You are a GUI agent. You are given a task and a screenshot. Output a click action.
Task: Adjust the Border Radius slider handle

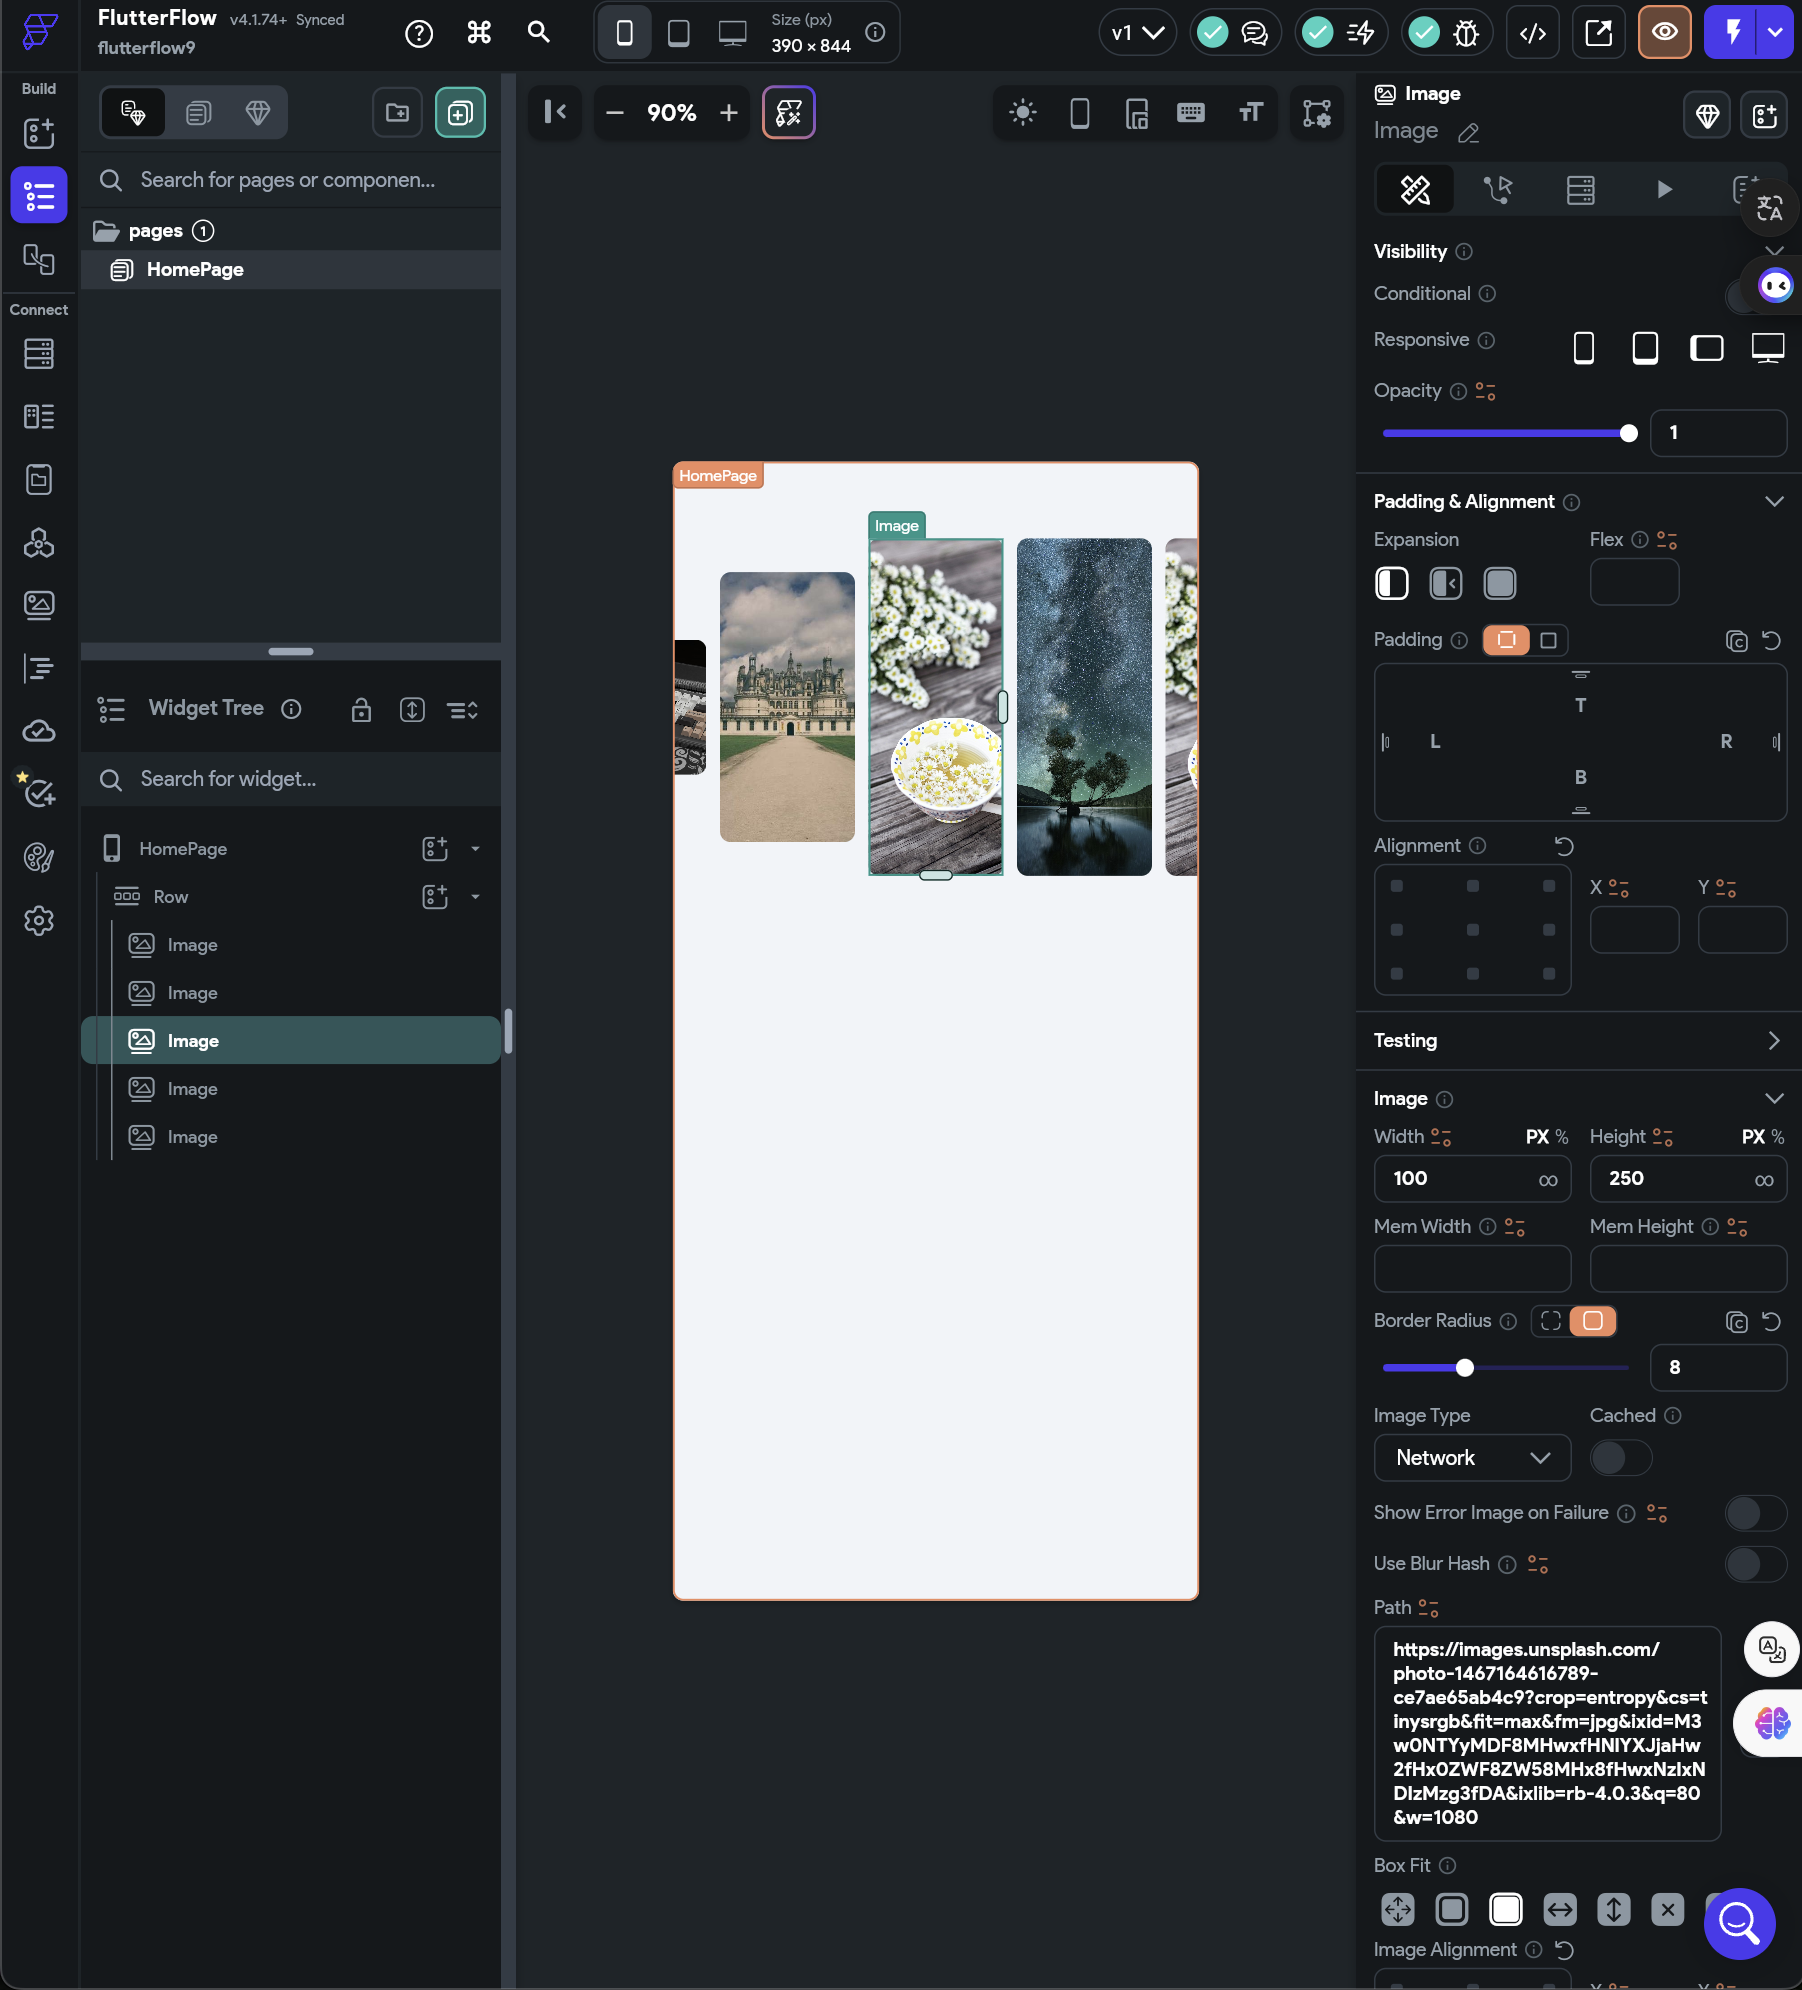click(x=1464, y=1368)
